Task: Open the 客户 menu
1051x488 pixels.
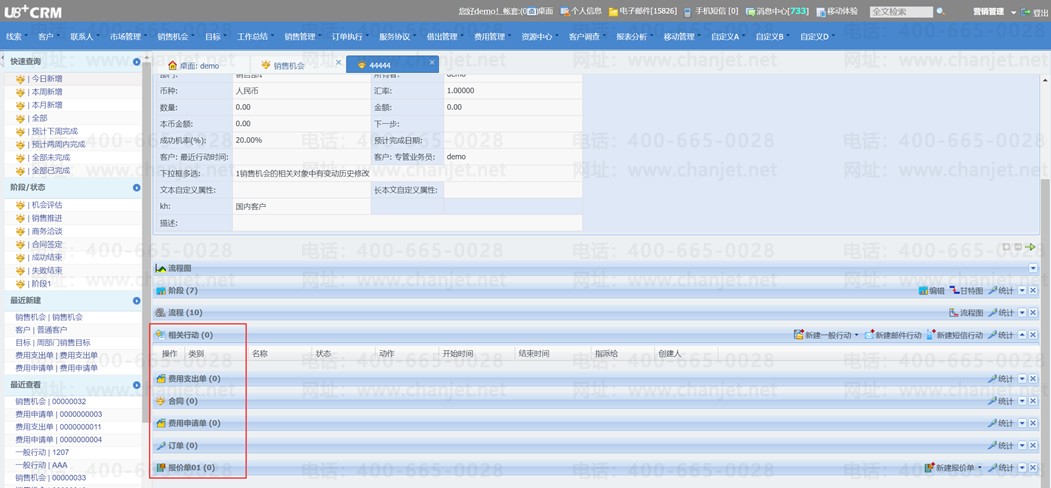Action: coord(48,37)
